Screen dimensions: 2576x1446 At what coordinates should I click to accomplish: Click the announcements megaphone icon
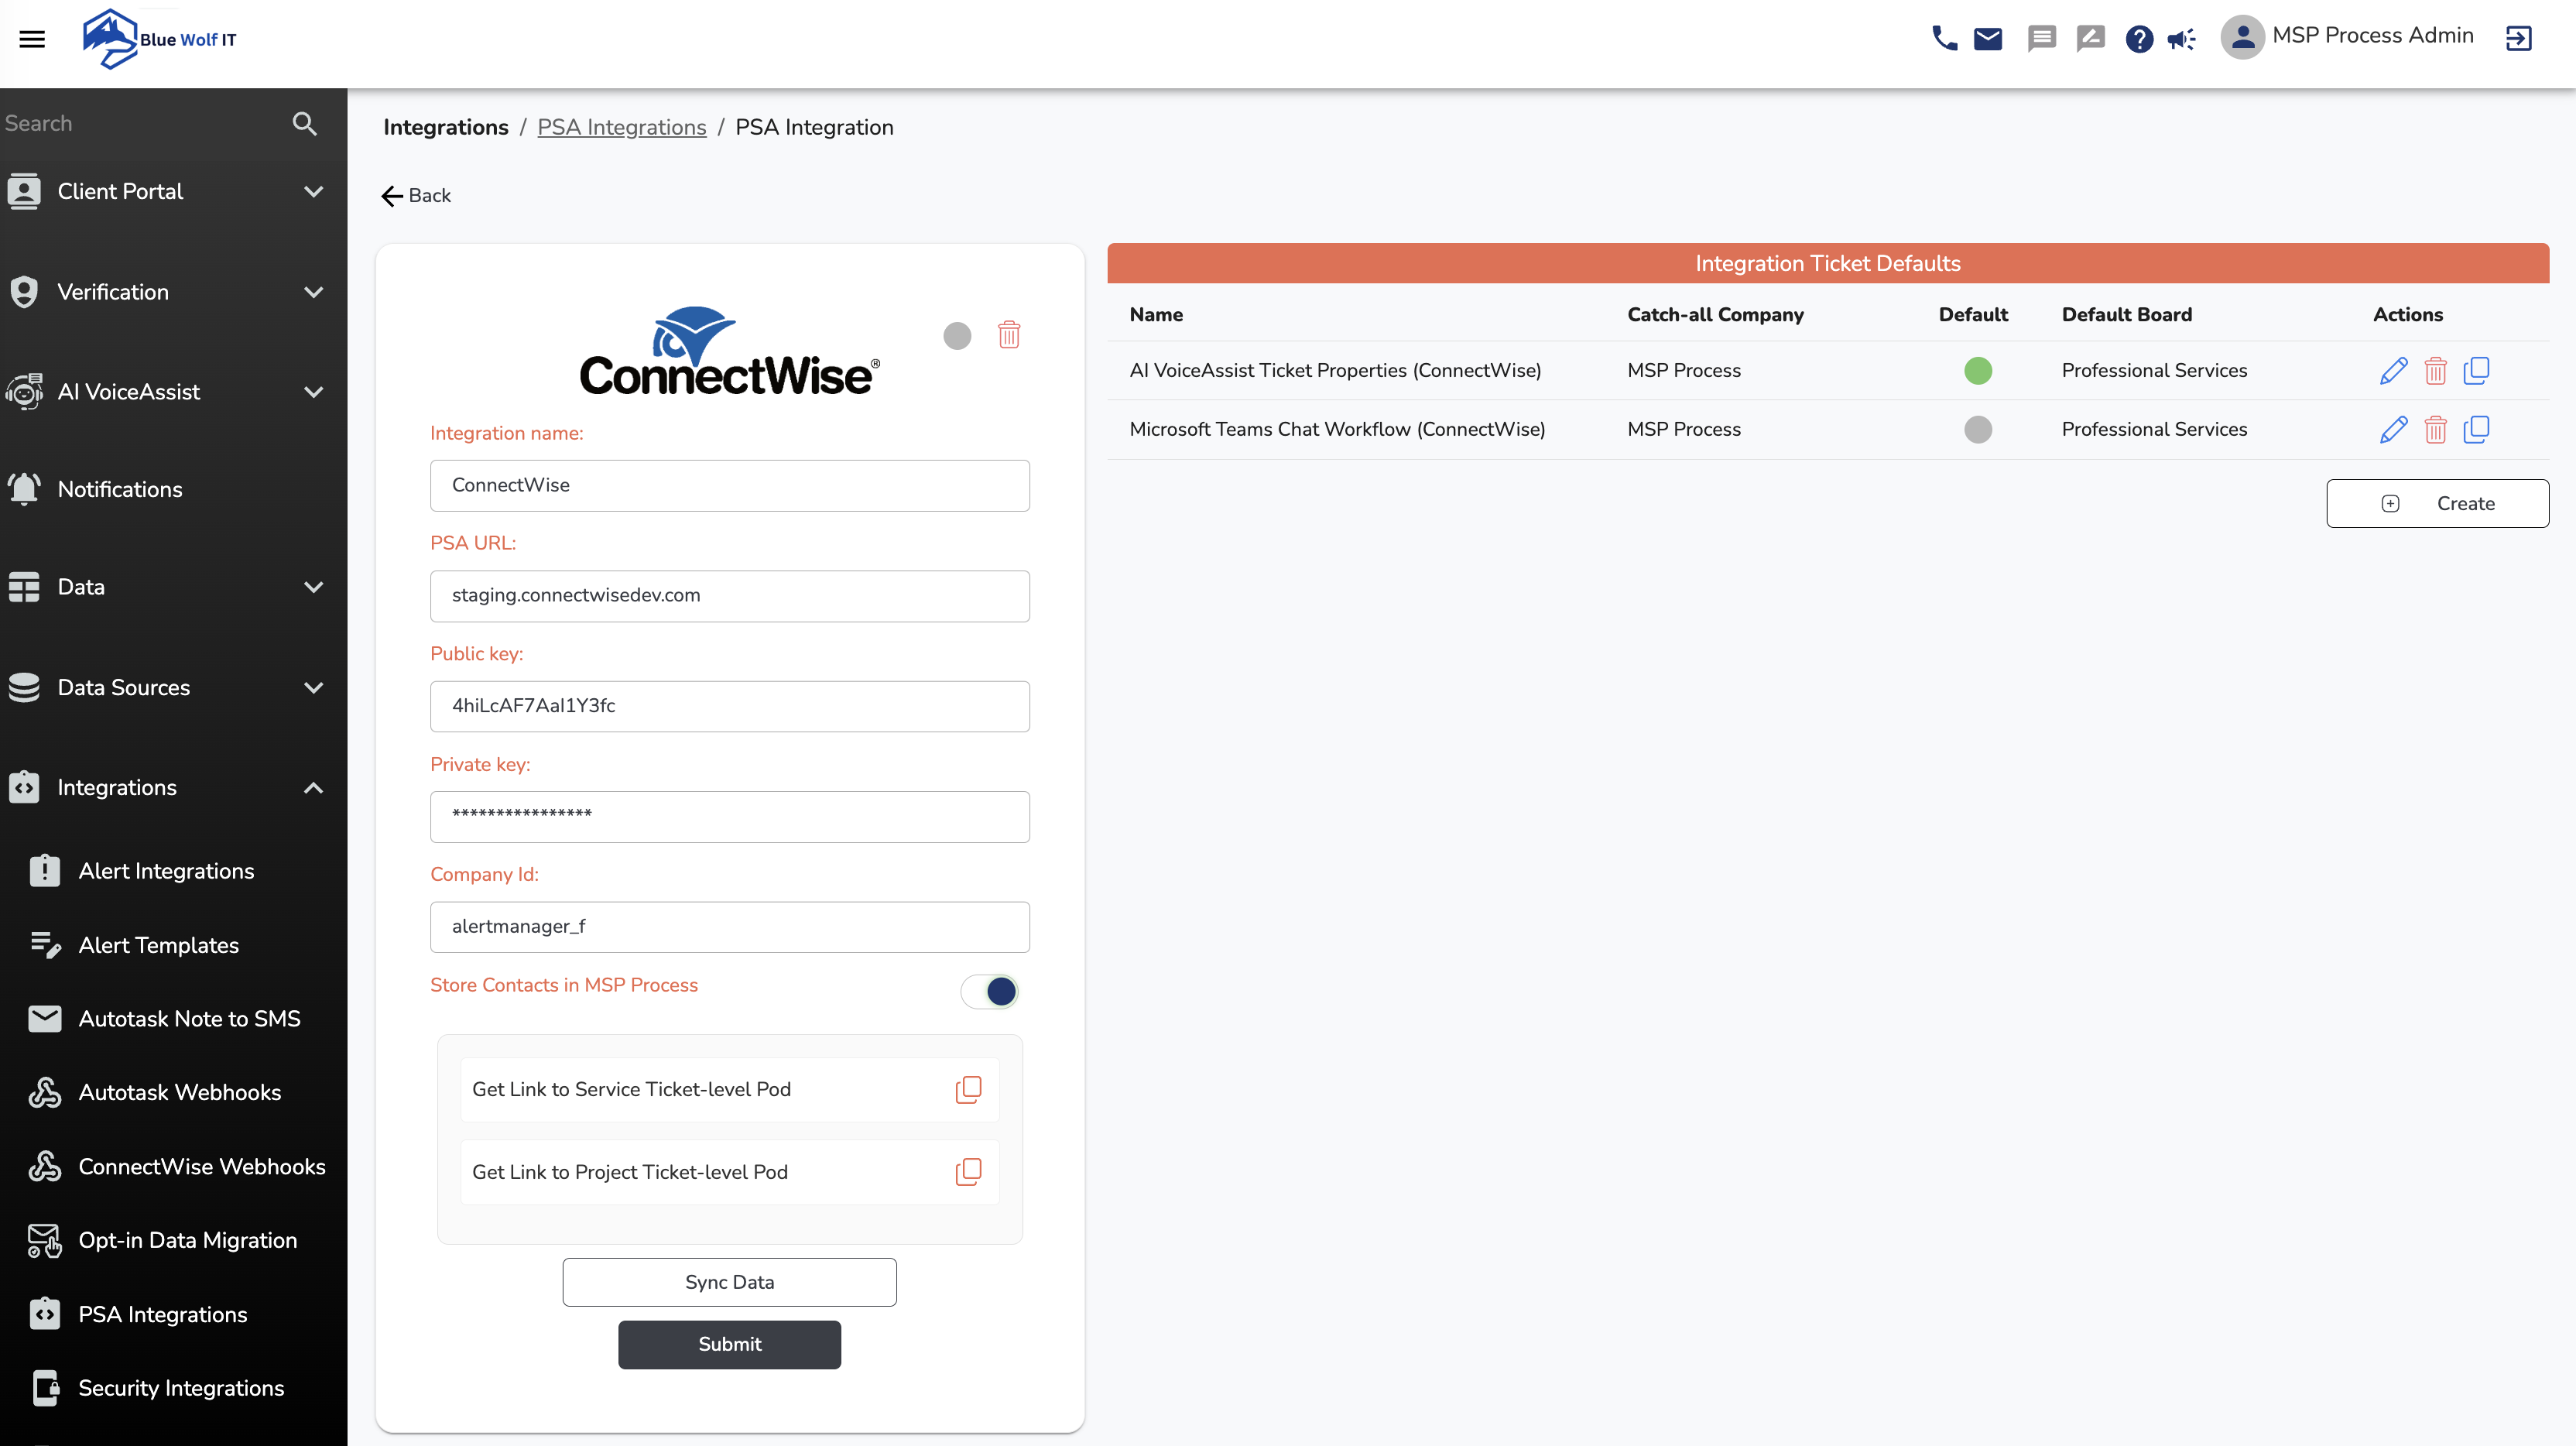(x=2181, y=38)
